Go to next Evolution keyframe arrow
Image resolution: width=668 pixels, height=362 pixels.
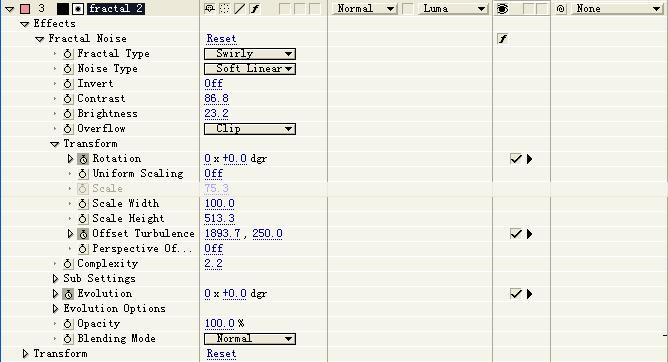[x=529, y=294]
